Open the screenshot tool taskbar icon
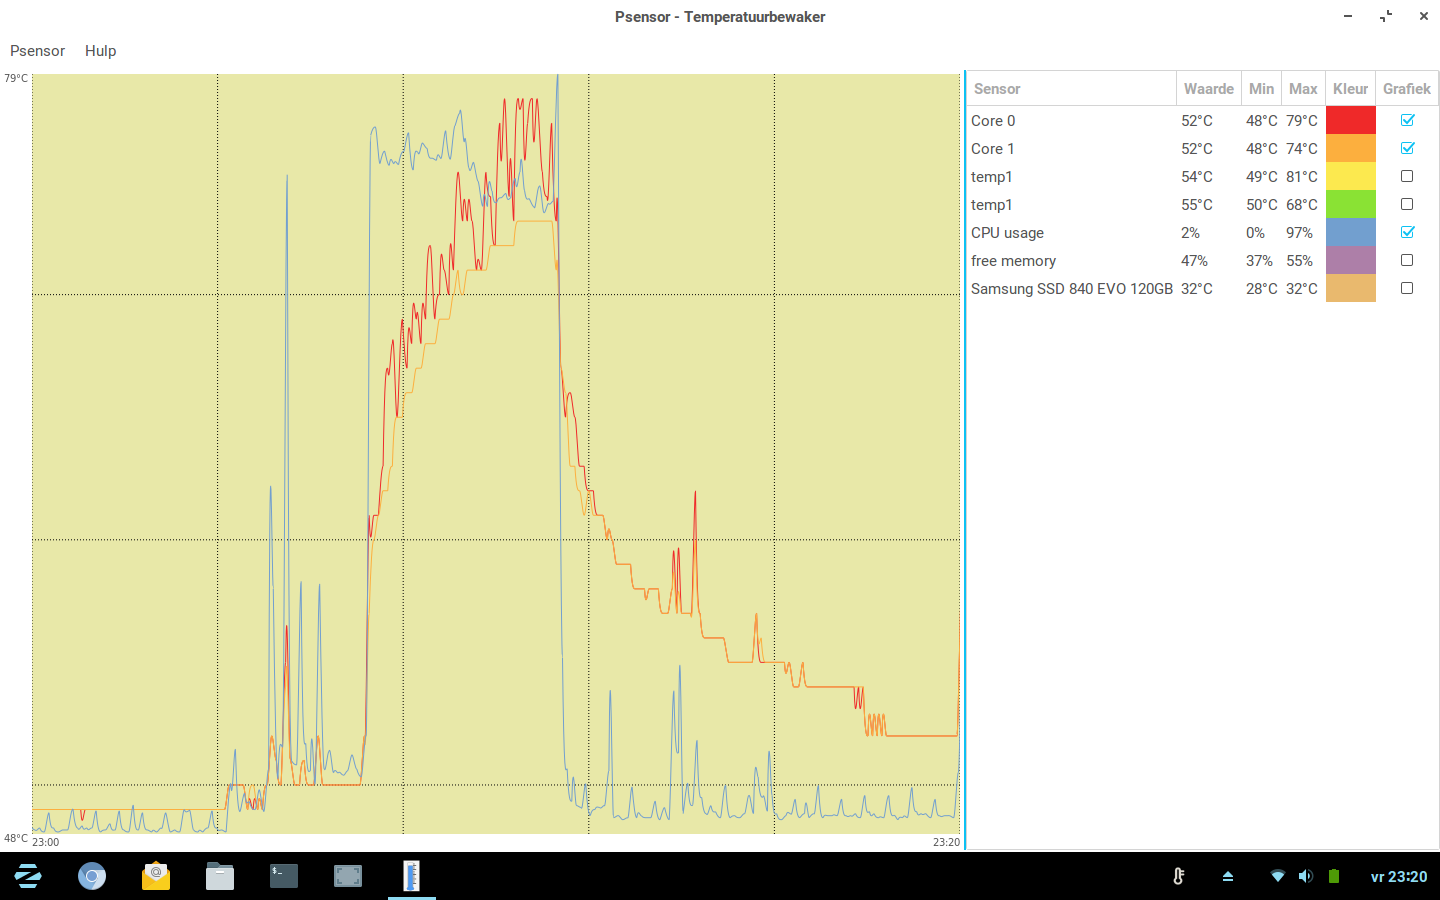Screen dimensions: 1440x900 (348, 877)
